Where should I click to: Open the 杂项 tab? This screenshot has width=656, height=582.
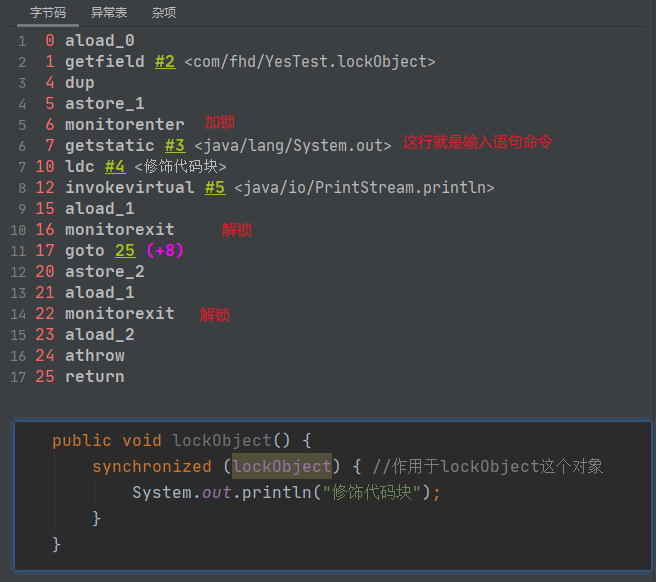tap(164, 13)
